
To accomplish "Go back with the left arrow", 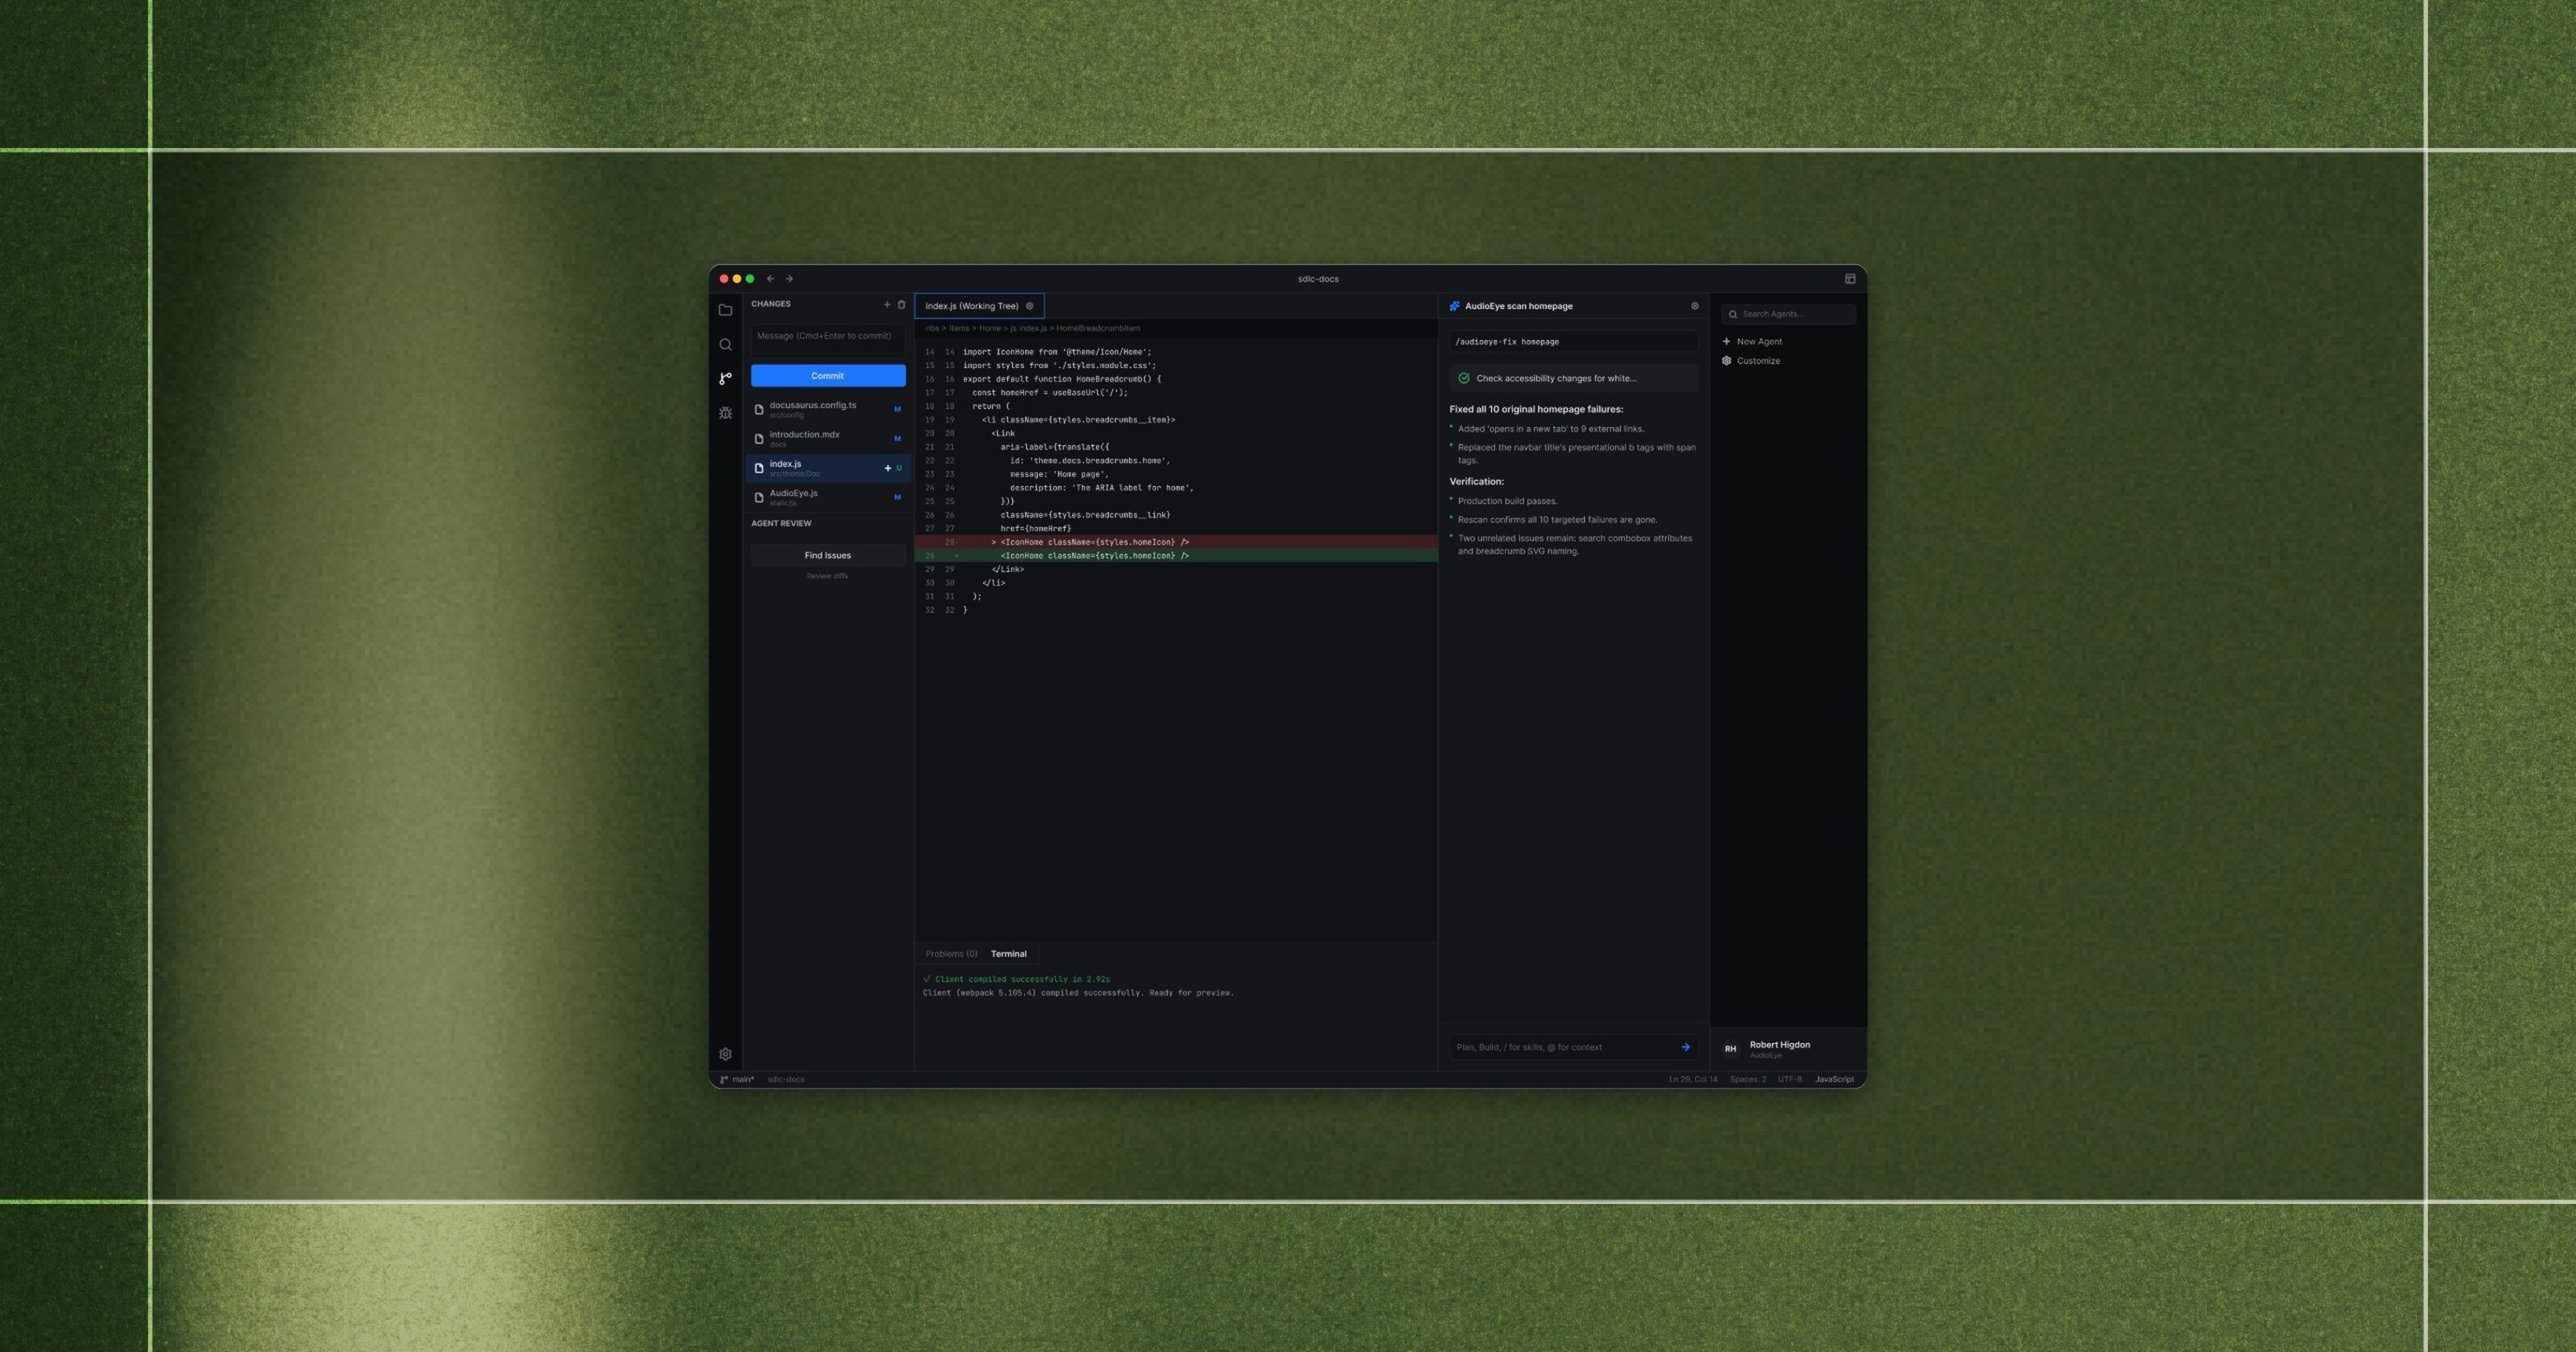I will coord(770,279).
